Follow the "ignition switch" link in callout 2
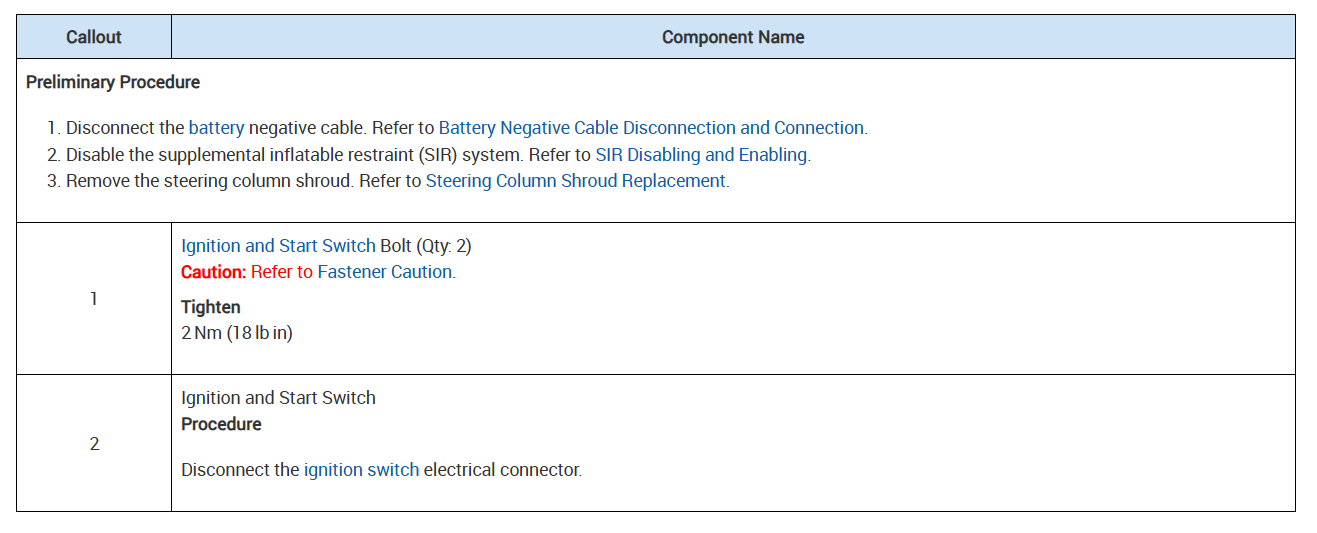Screen dimensions: 1317x533 pyautogui.click(x=361, y=470)
